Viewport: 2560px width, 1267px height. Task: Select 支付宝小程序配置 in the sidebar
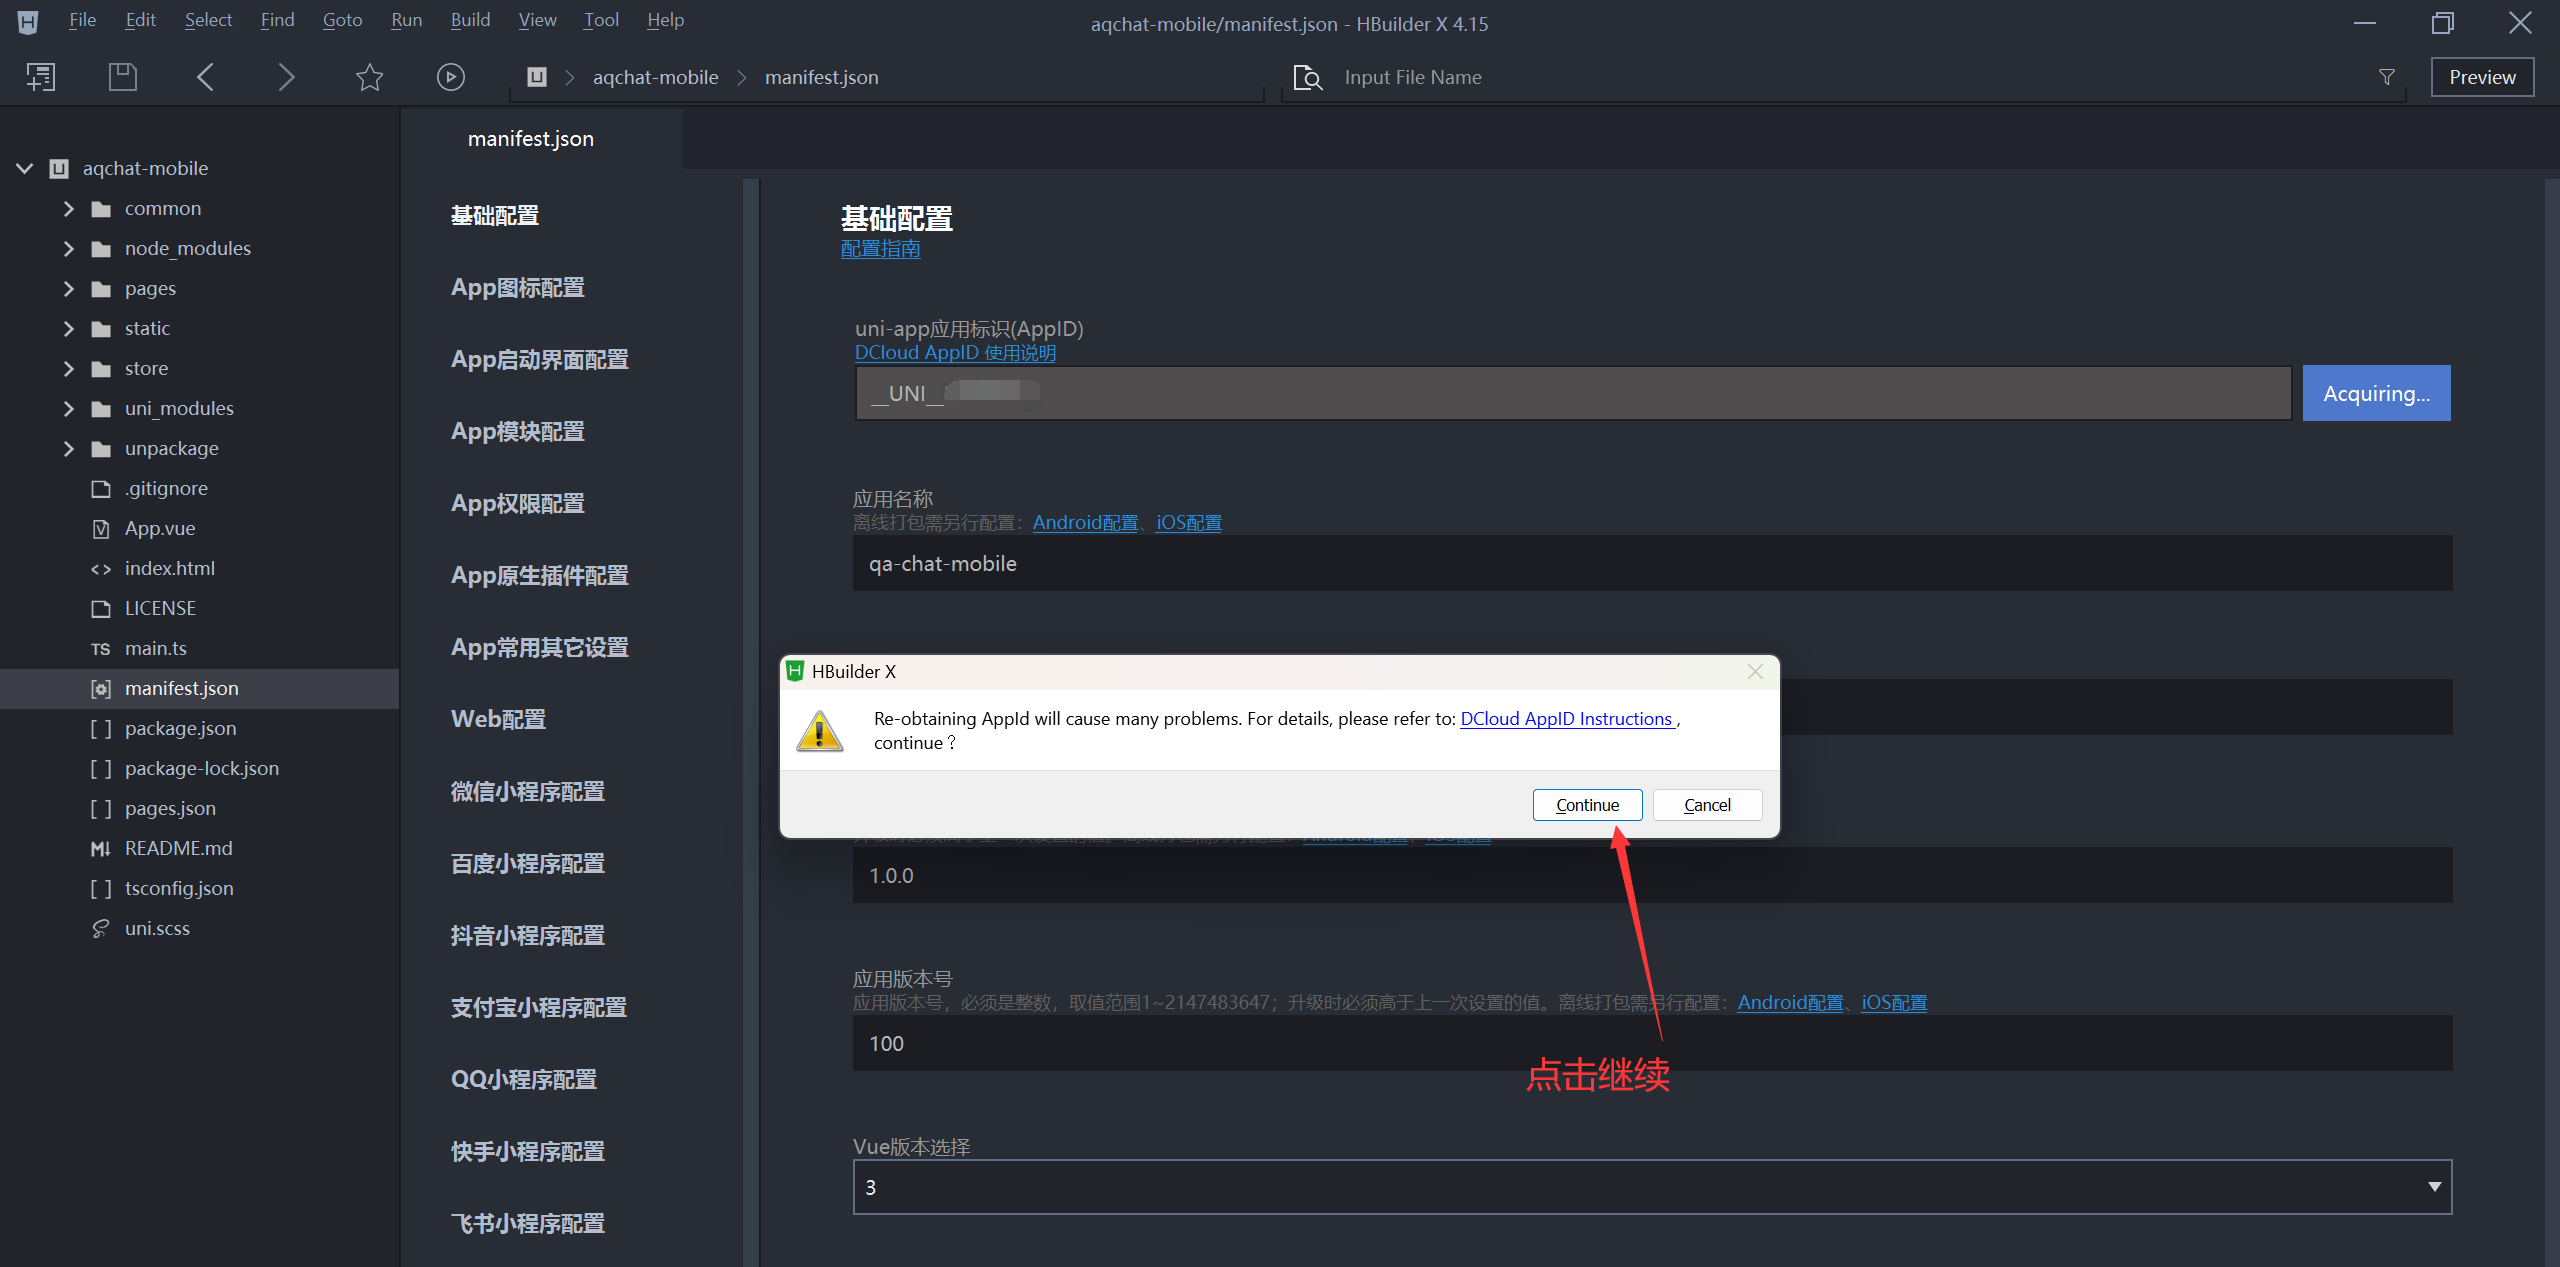pos(539,1008)
